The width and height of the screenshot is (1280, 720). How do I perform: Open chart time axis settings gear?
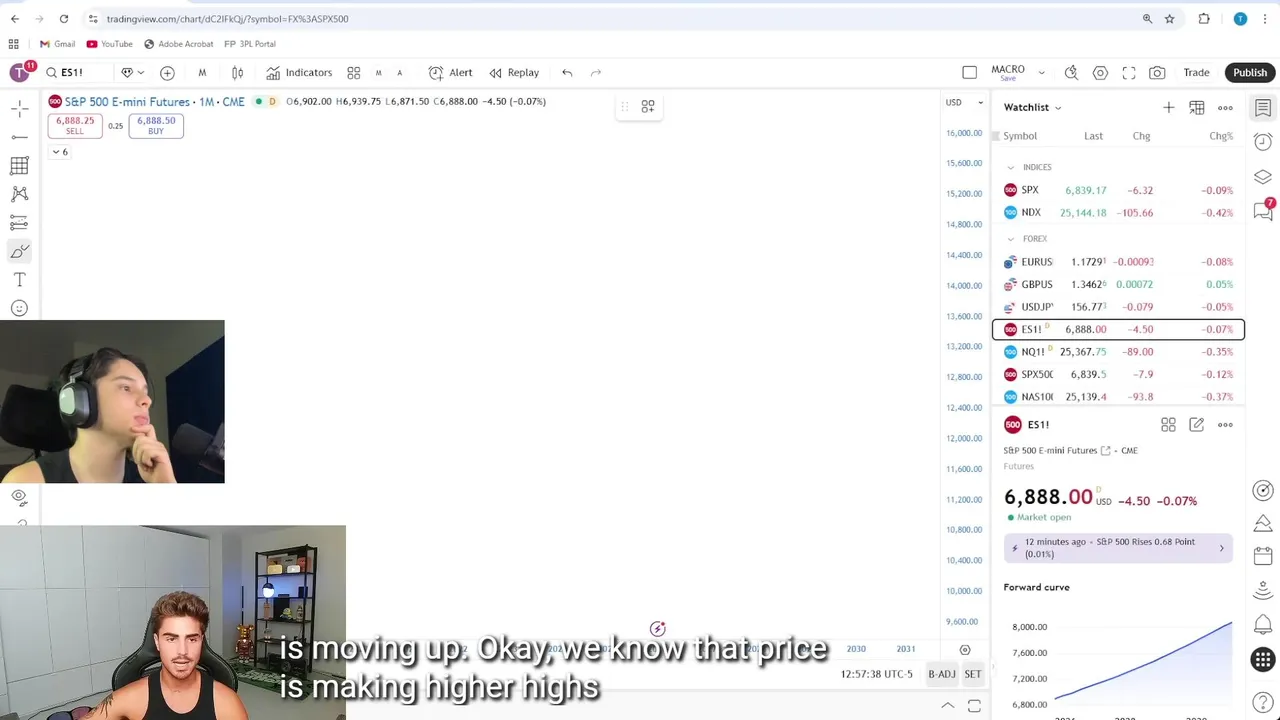point(965,649)
